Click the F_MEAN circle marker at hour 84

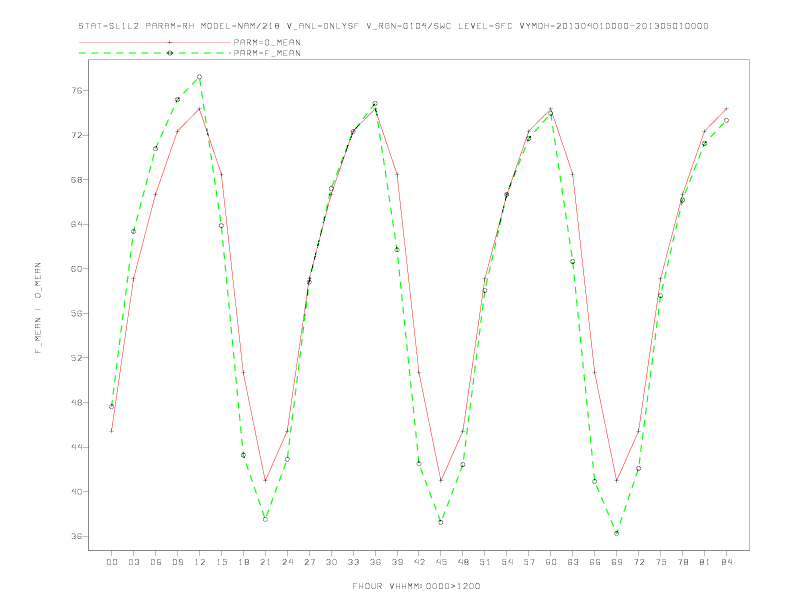click(726, 120)
